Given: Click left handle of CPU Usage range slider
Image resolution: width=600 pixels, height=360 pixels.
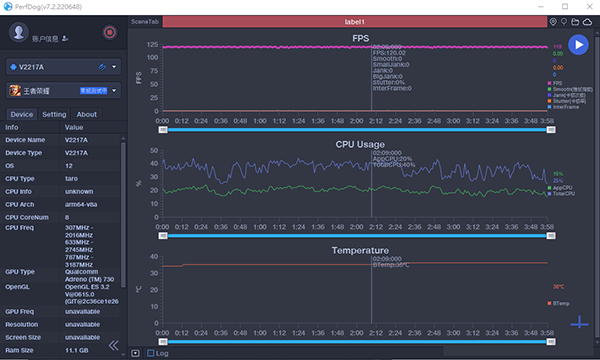Looking at the screenshot, I should (163, 236).
